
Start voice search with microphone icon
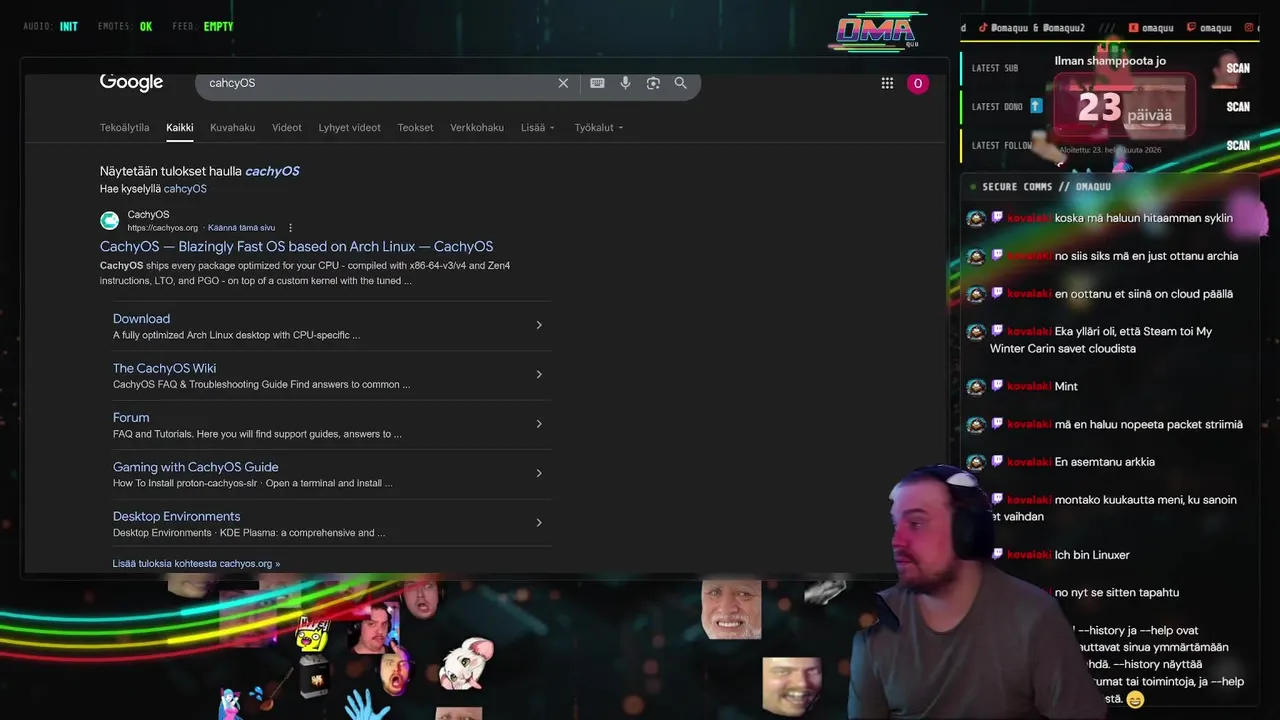click(625, 83)
